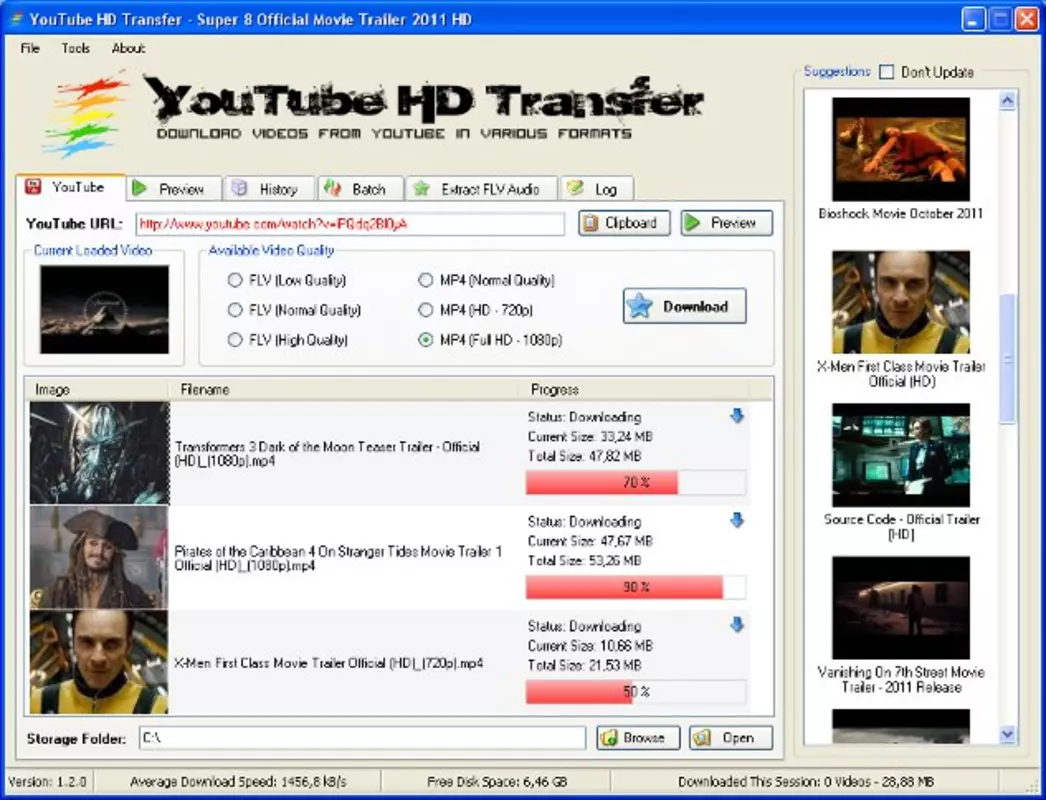This screenshot has width=1046, height=800.
Task: Click the clipboard icon in Clipboard button
Action: pos(590,223)
